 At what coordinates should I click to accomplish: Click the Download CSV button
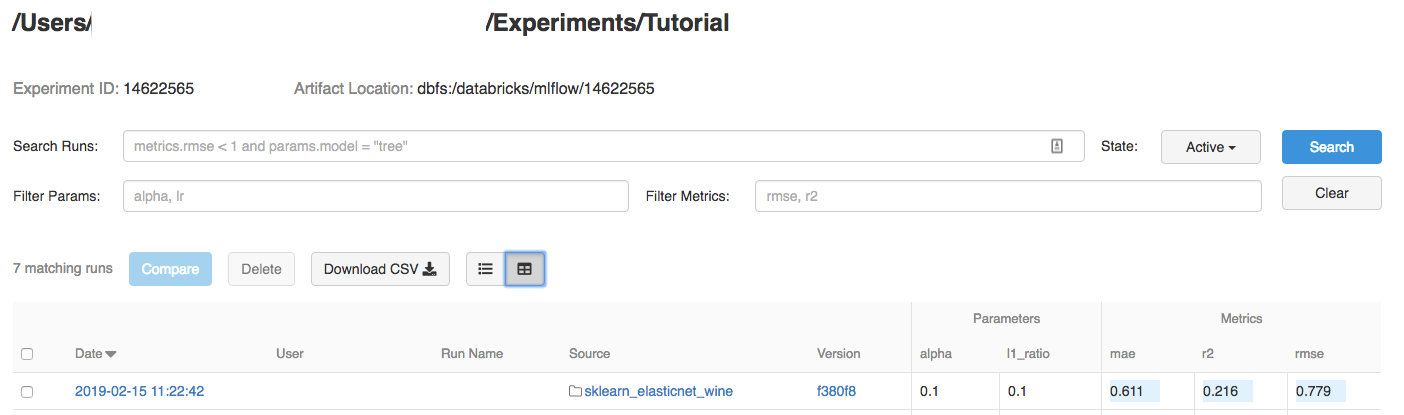(380, 269)
